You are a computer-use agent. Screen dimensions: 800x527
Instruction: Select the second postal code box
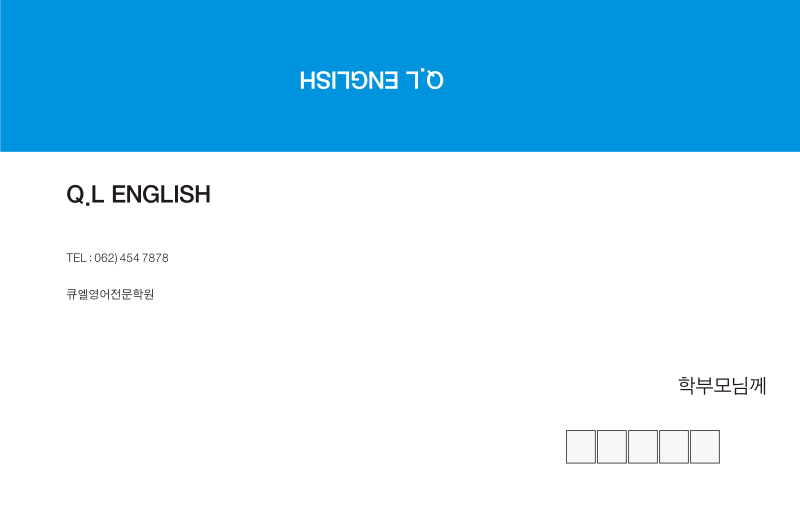click(x=612, y=447)
